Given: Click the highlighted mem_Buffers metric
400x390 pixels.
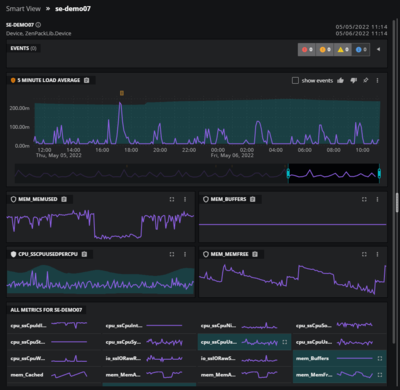Looking at the screenshot, I should [340, 358].
